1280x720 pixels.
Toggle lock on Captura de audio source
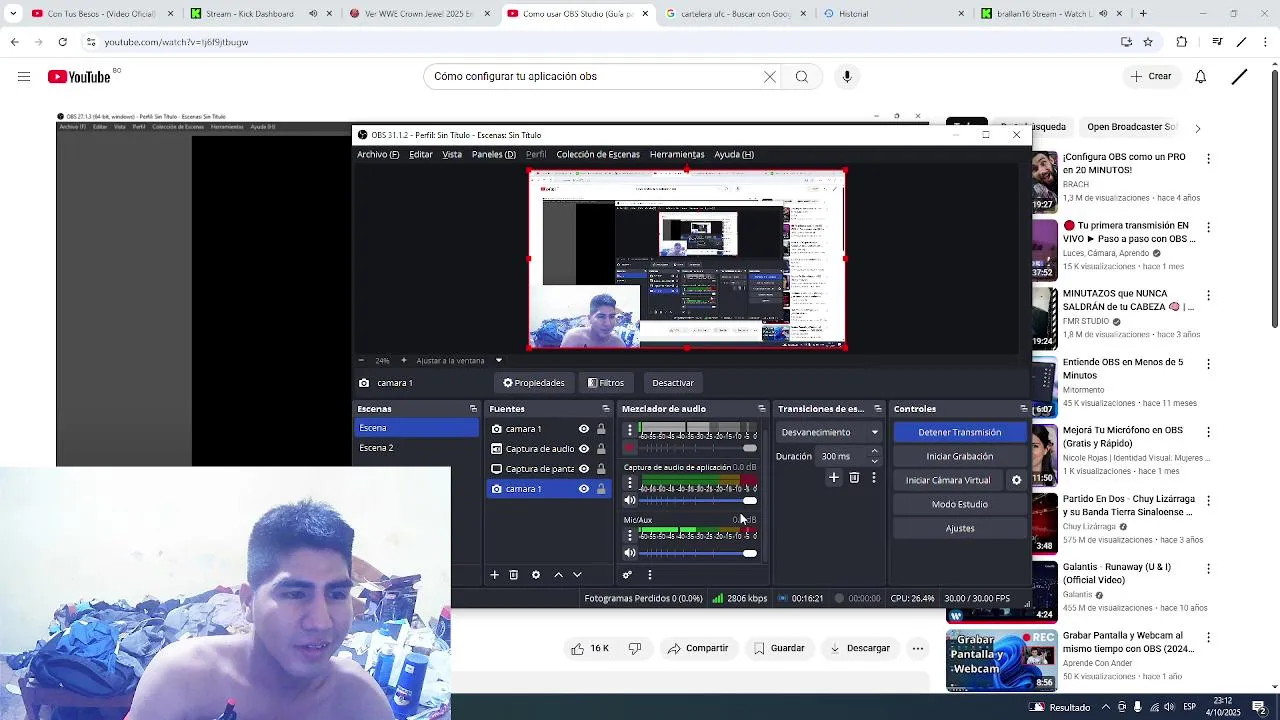(601, 449)
